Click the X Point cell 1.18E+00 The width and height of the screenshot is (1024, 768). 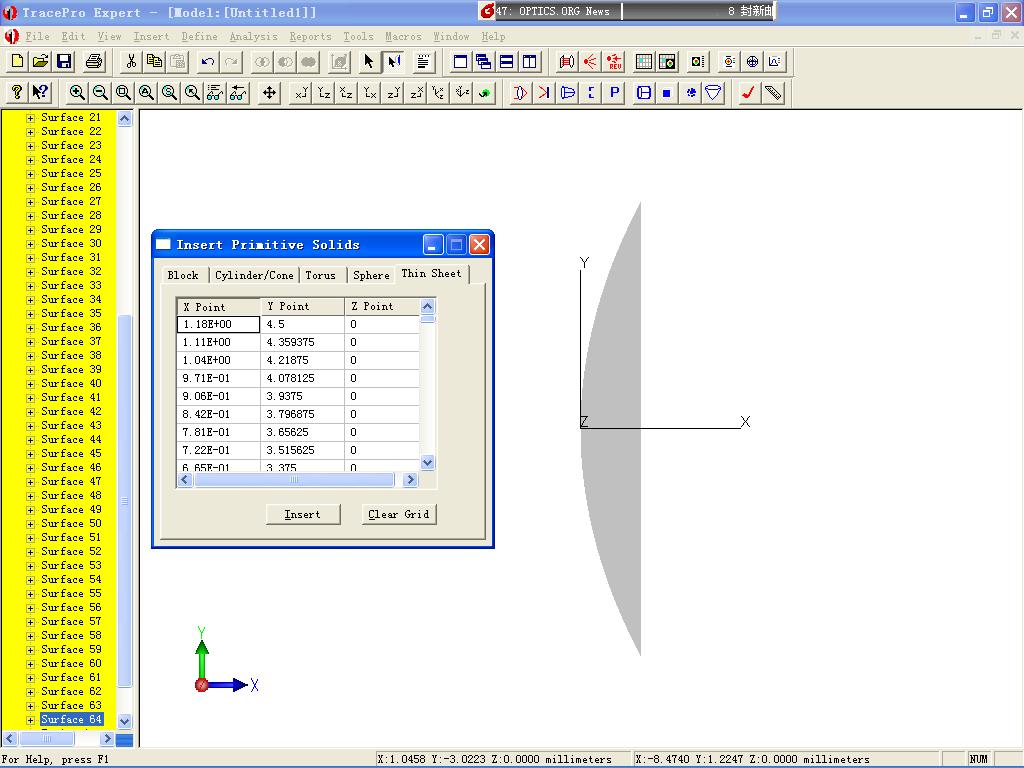point(218,325)
